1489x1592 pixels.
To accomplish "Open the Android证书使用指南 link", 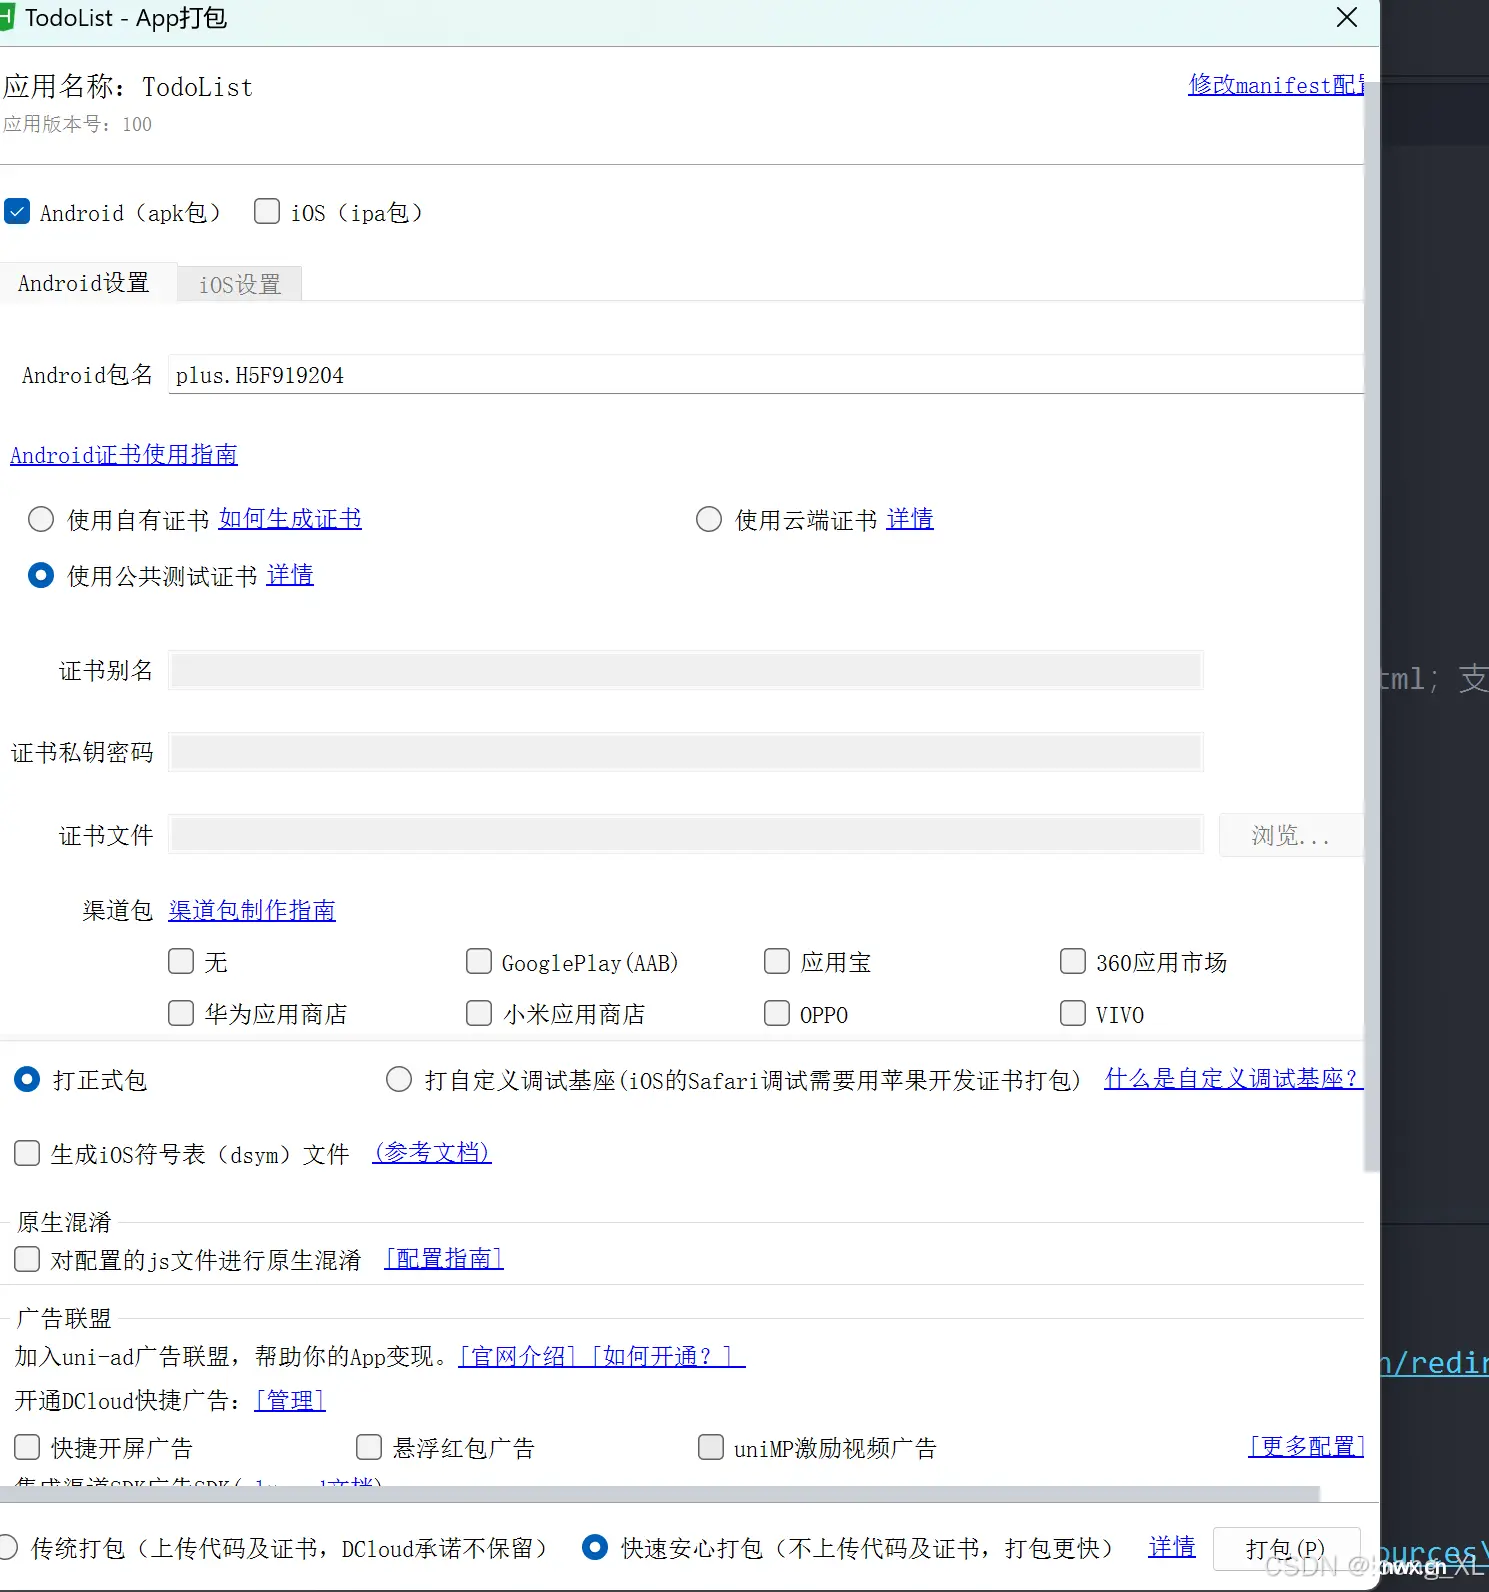I will 124,455.
